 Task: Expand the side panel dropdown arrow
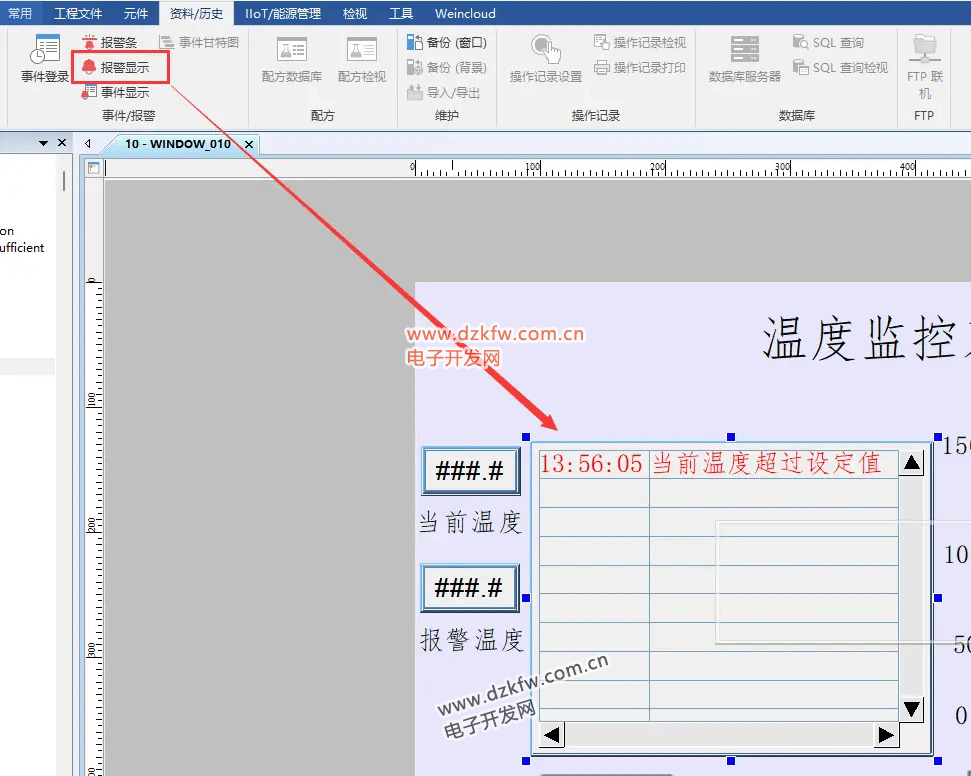(x=43, y=143)
